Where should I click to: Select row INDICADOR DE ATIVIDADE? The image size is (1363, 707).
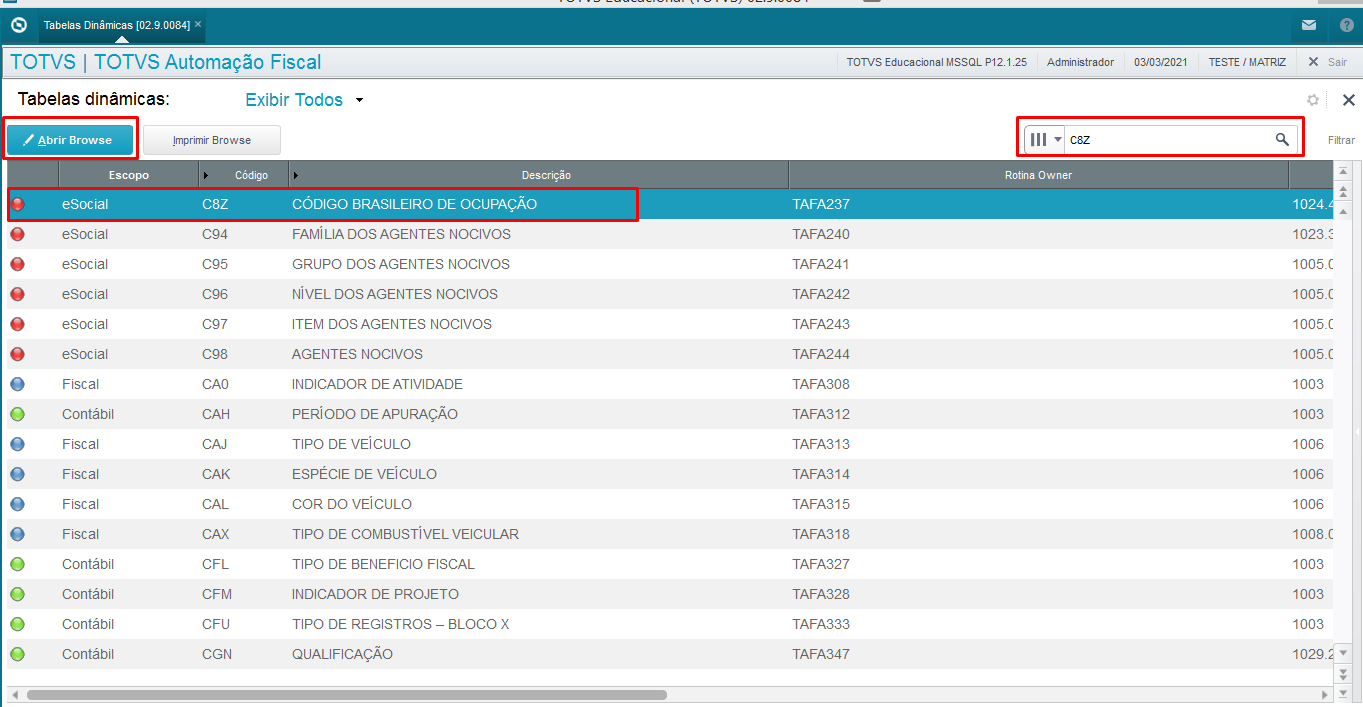pos(670,384)
